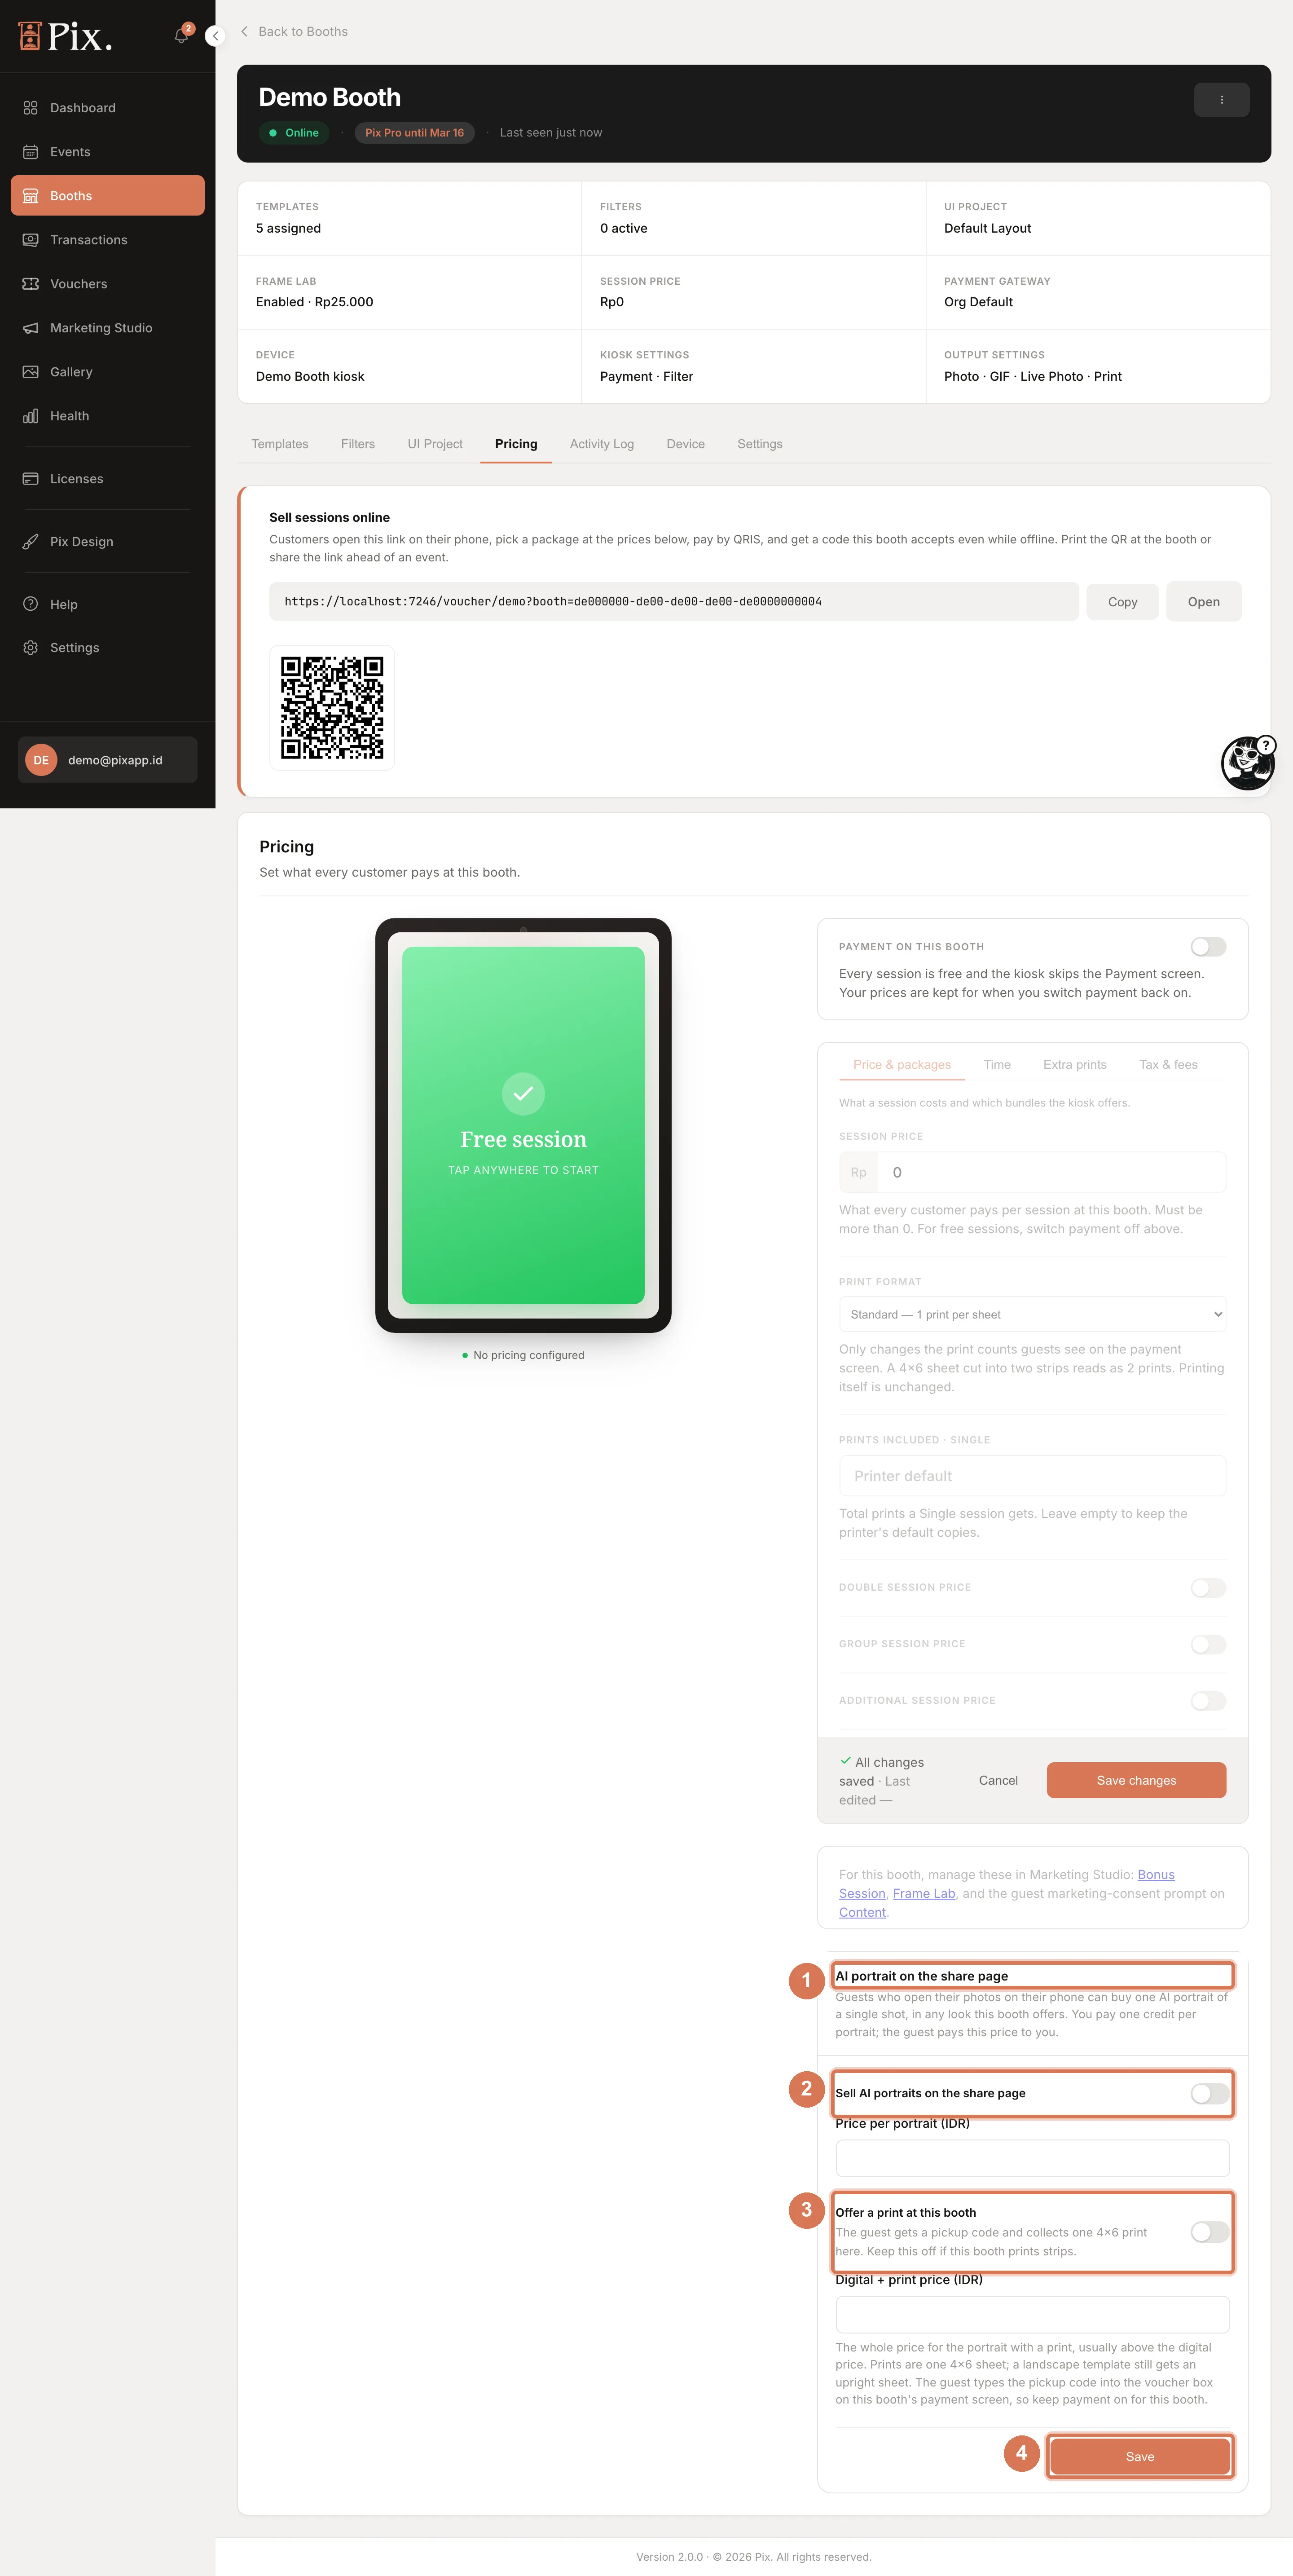Toggle Offer a print at this booth
The image size is (1293, 2576).
tap(1210, 2232)
